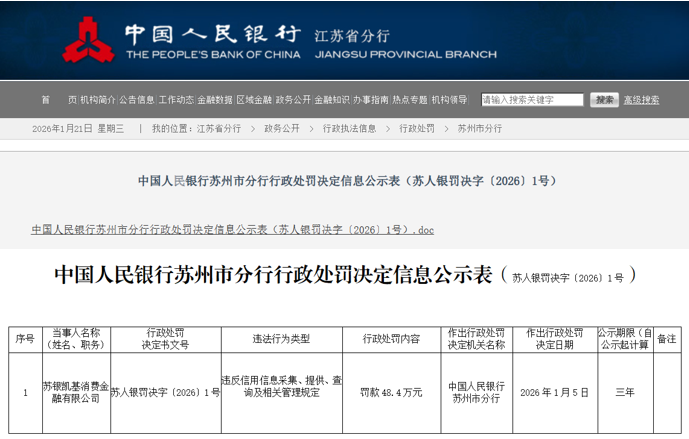Screen dimensions: 689x439
Task: Click the 行政处罚内容 column header
Action: click(x=392, y=339)
